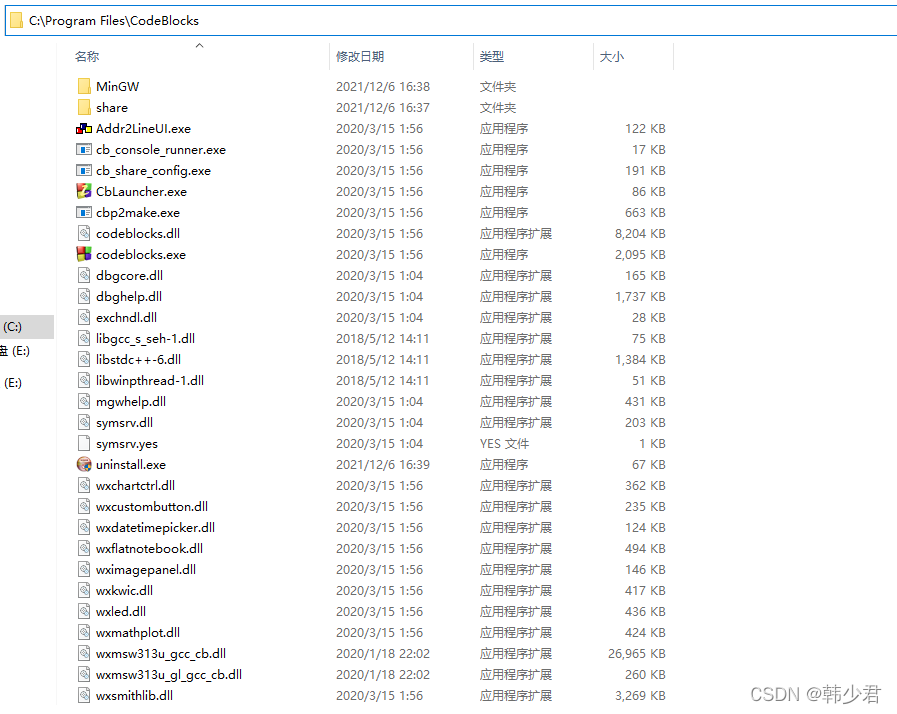Image resolution: width=897 pixels, height=714 pixels.
Task: Select the wxmathplot.dll file name
Action: 138,632
